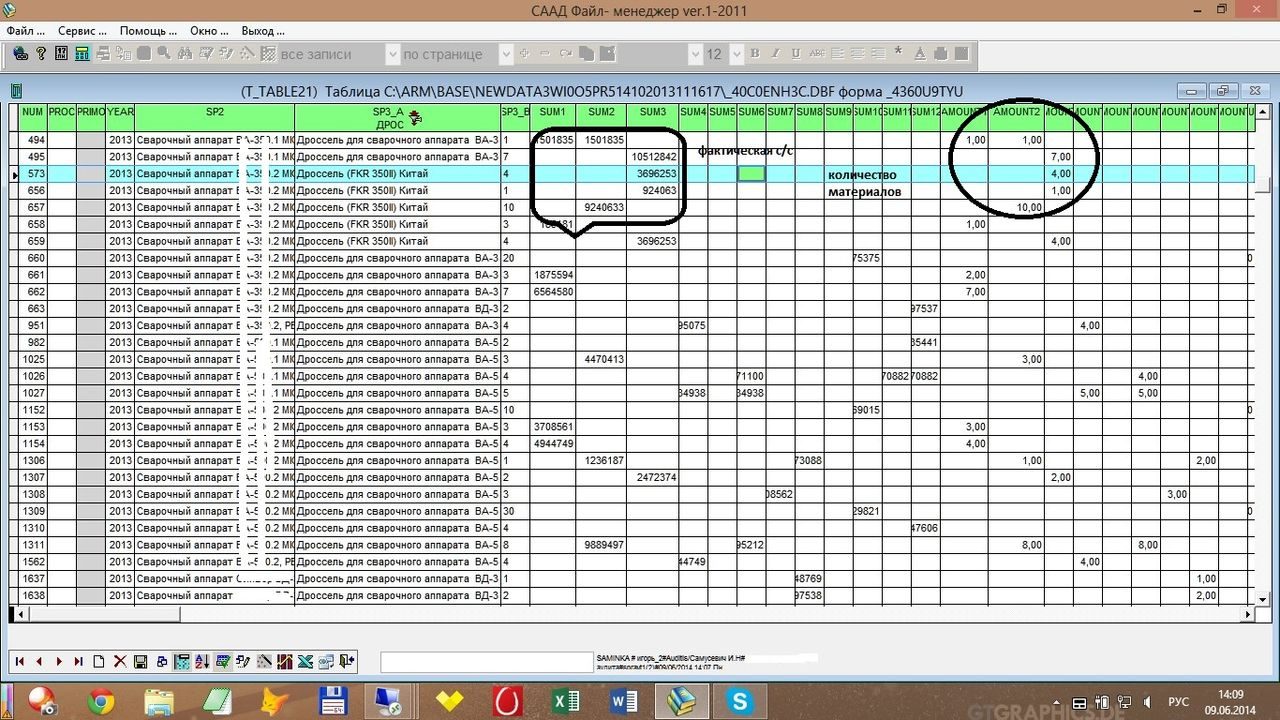Export table to Excel
Image resolution: width=1280 pixels, height=720 pixels.
coord(306,661)
